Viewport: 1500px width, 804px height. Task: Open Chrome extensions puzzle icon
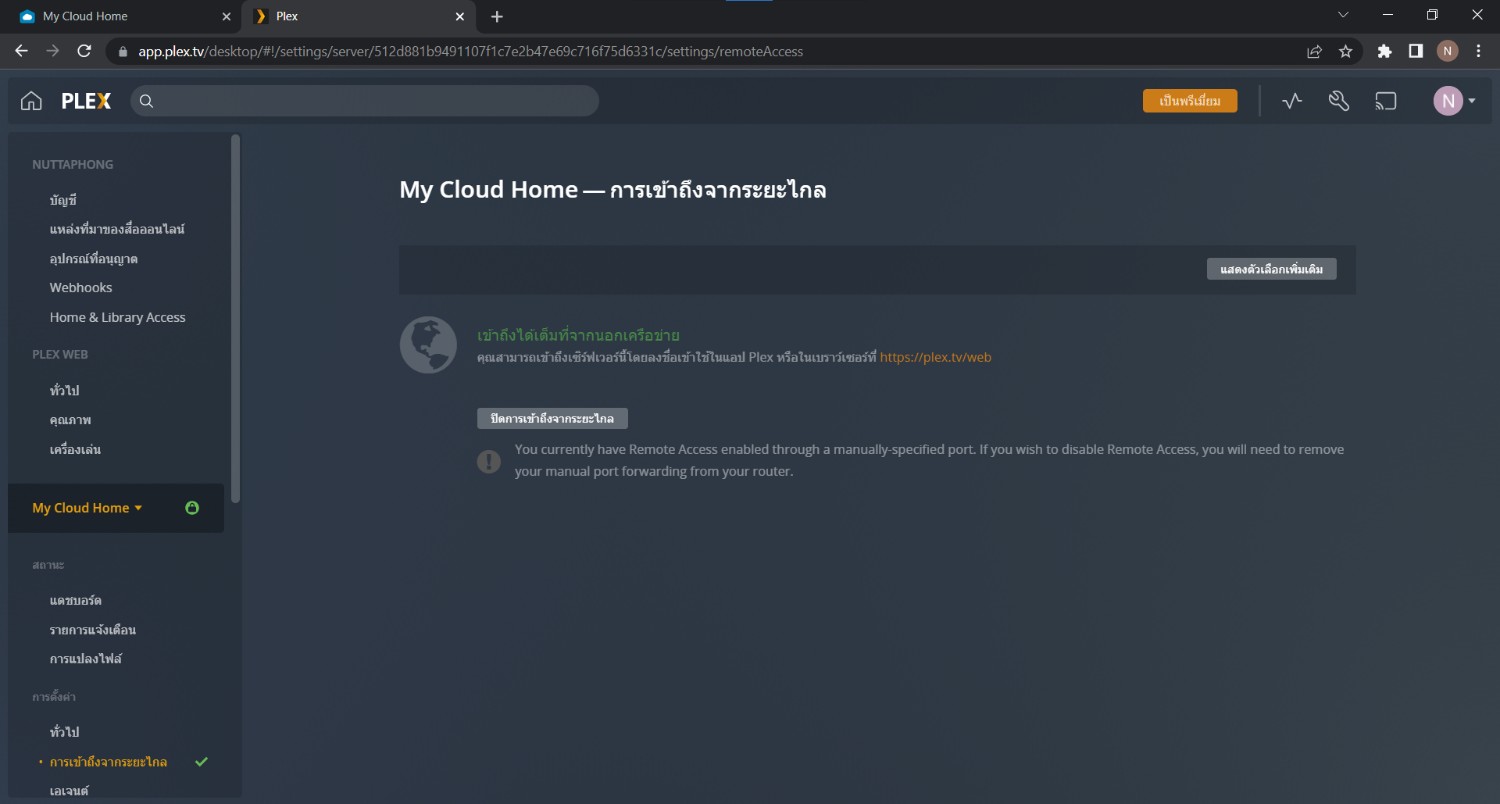tap(1385, 51)
